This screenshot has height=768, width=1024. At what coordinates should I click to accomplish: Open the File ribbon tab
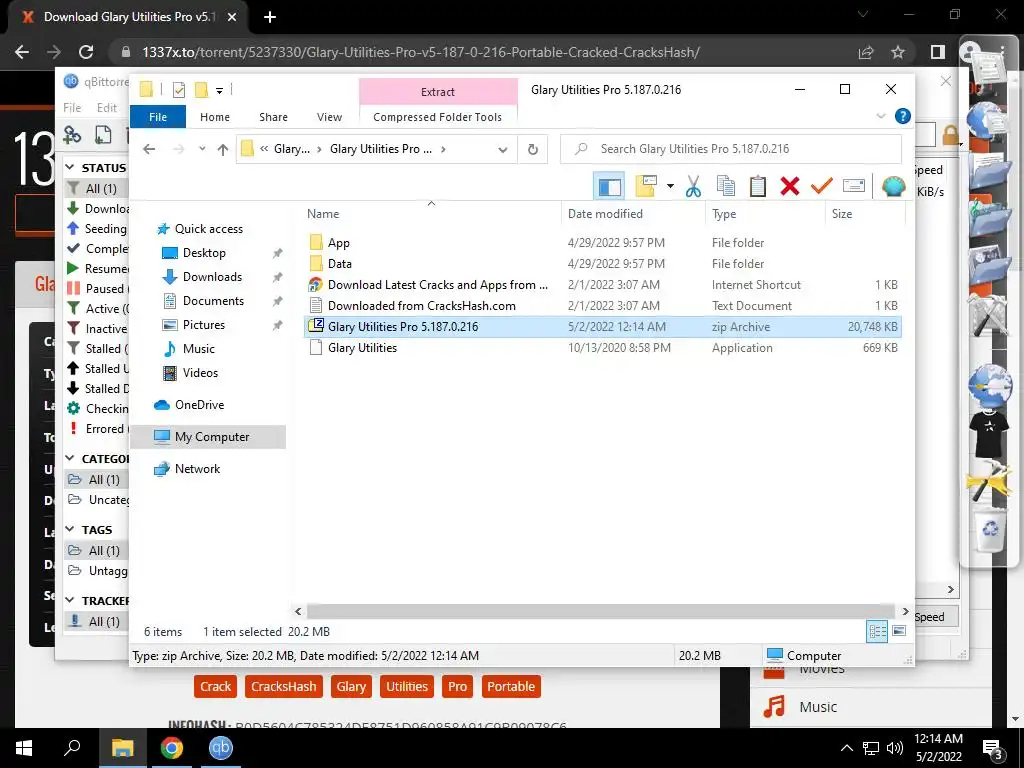[x=158, y=117]
